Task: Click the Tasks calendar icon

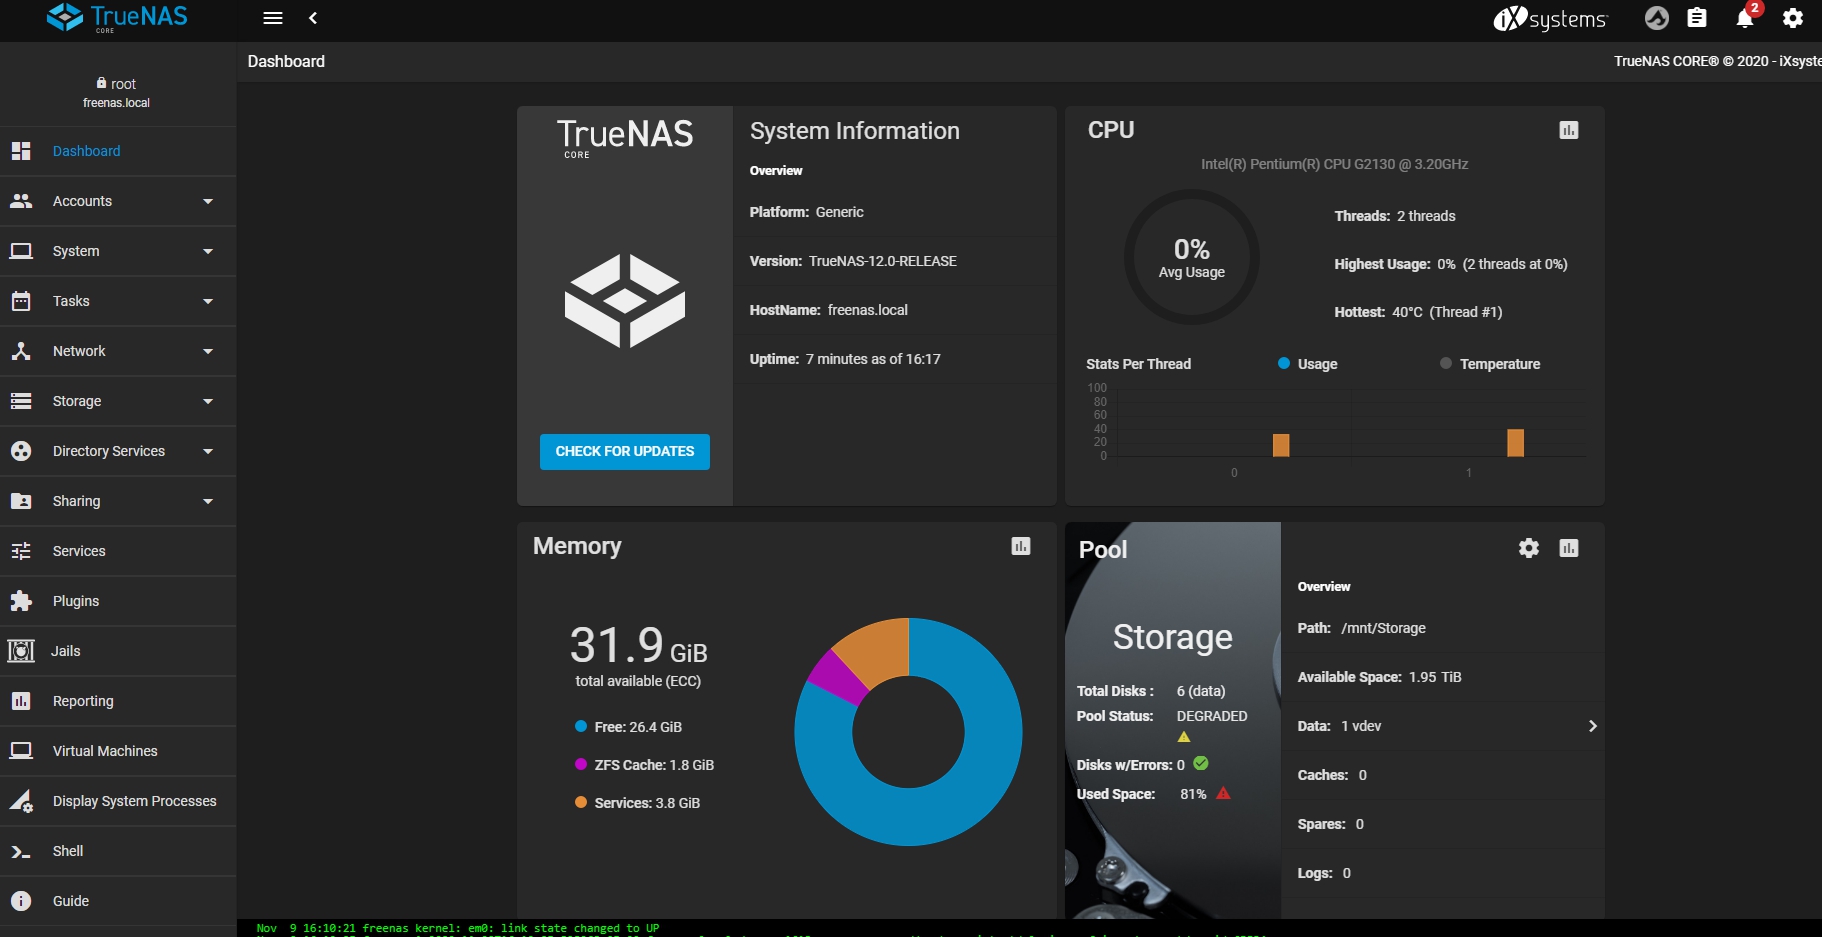Action: [x=21, y=301]
